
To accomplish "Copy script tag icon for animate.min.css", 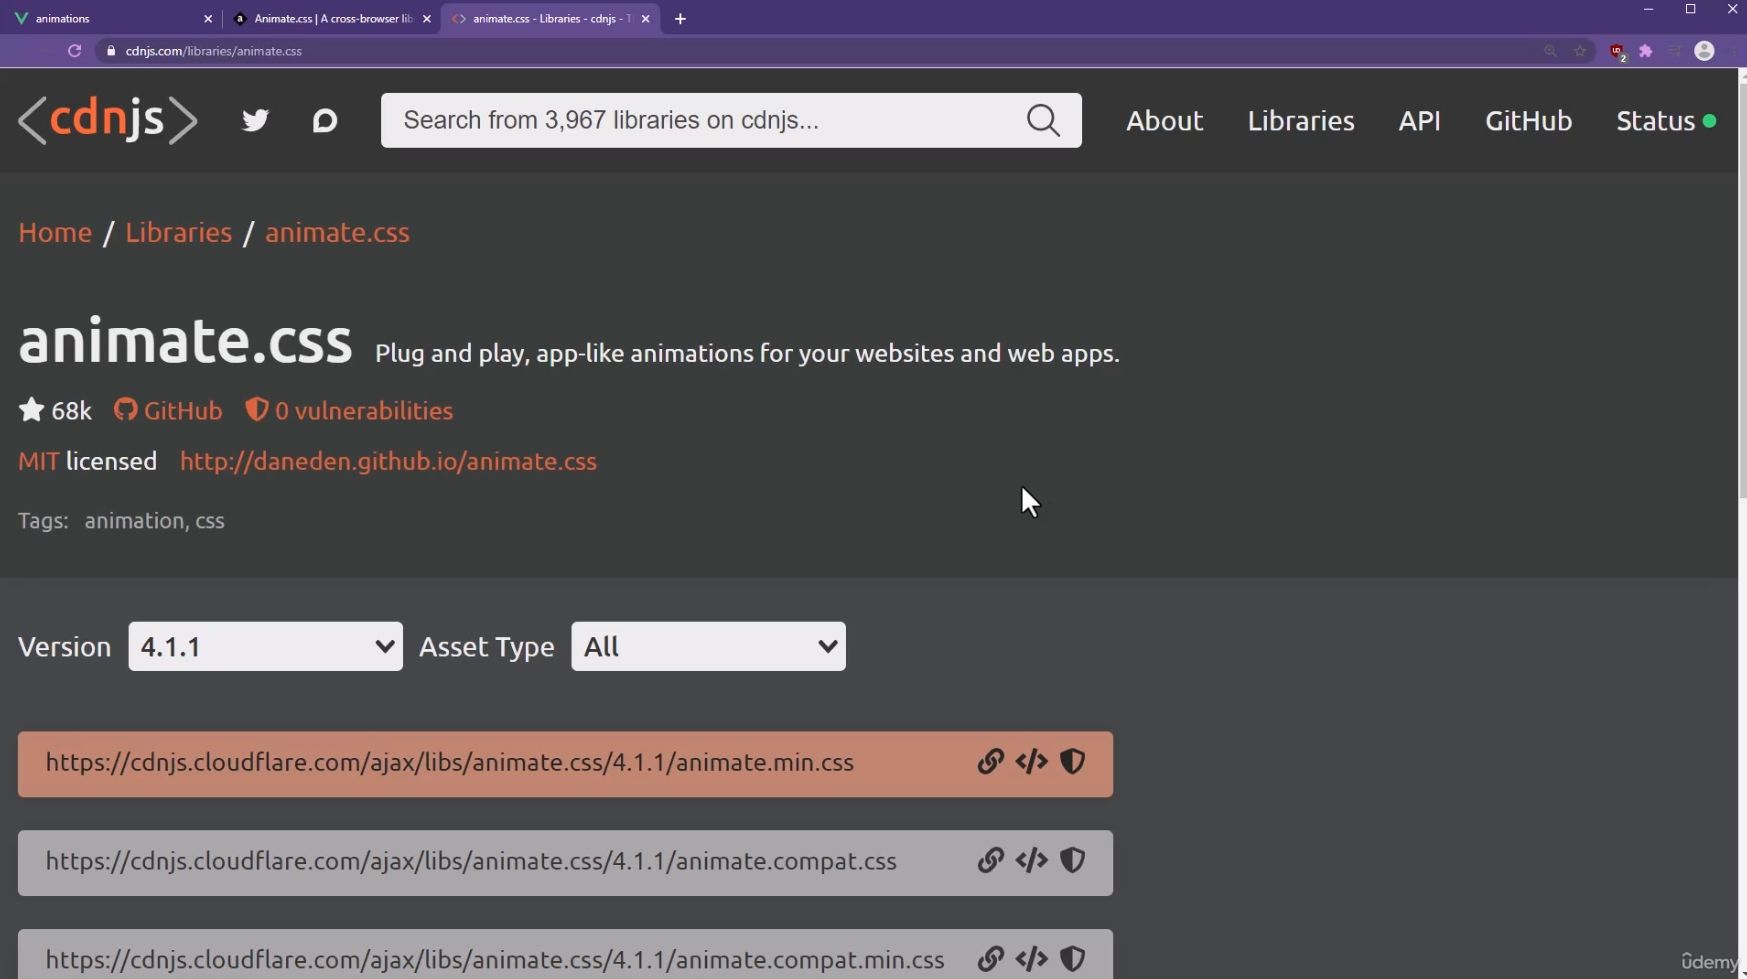I will [1031, 762].
